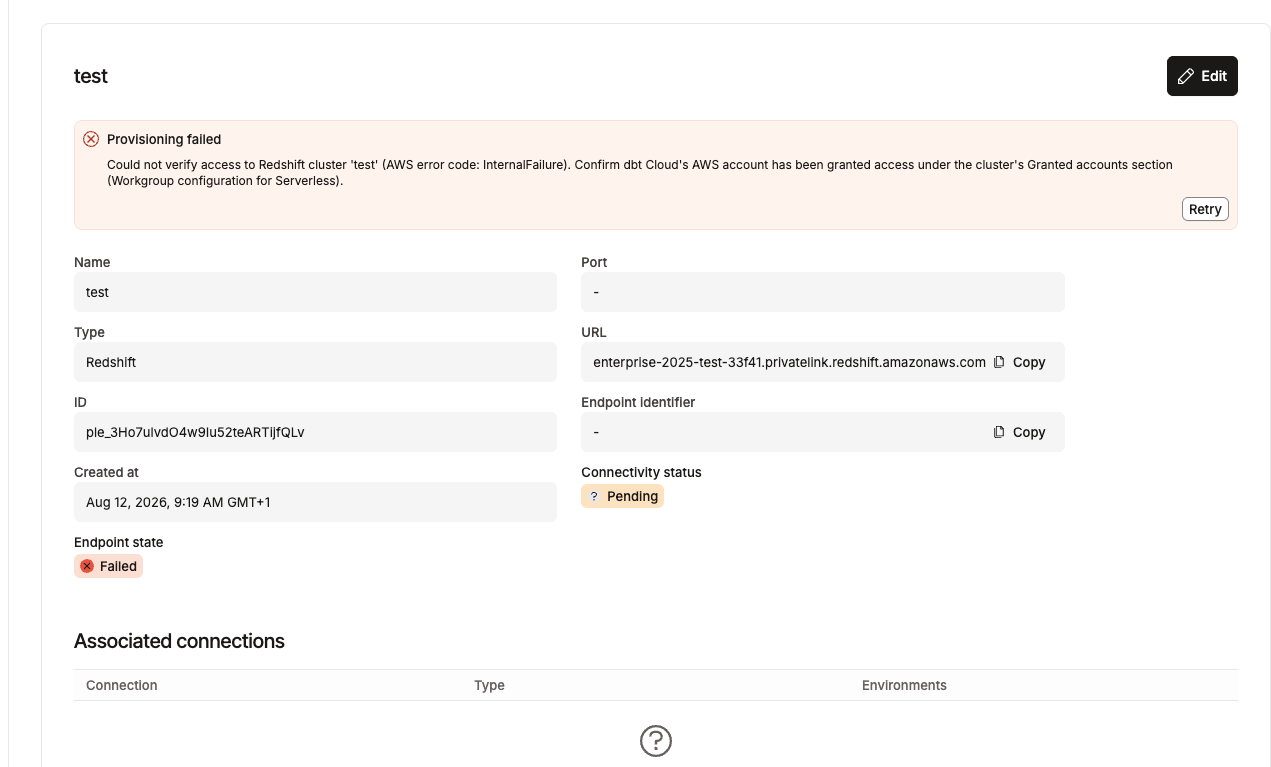This screenshot has width=1271, height=767.
Task: Click the Type field showing Redshift
Action: click(315, 362)
